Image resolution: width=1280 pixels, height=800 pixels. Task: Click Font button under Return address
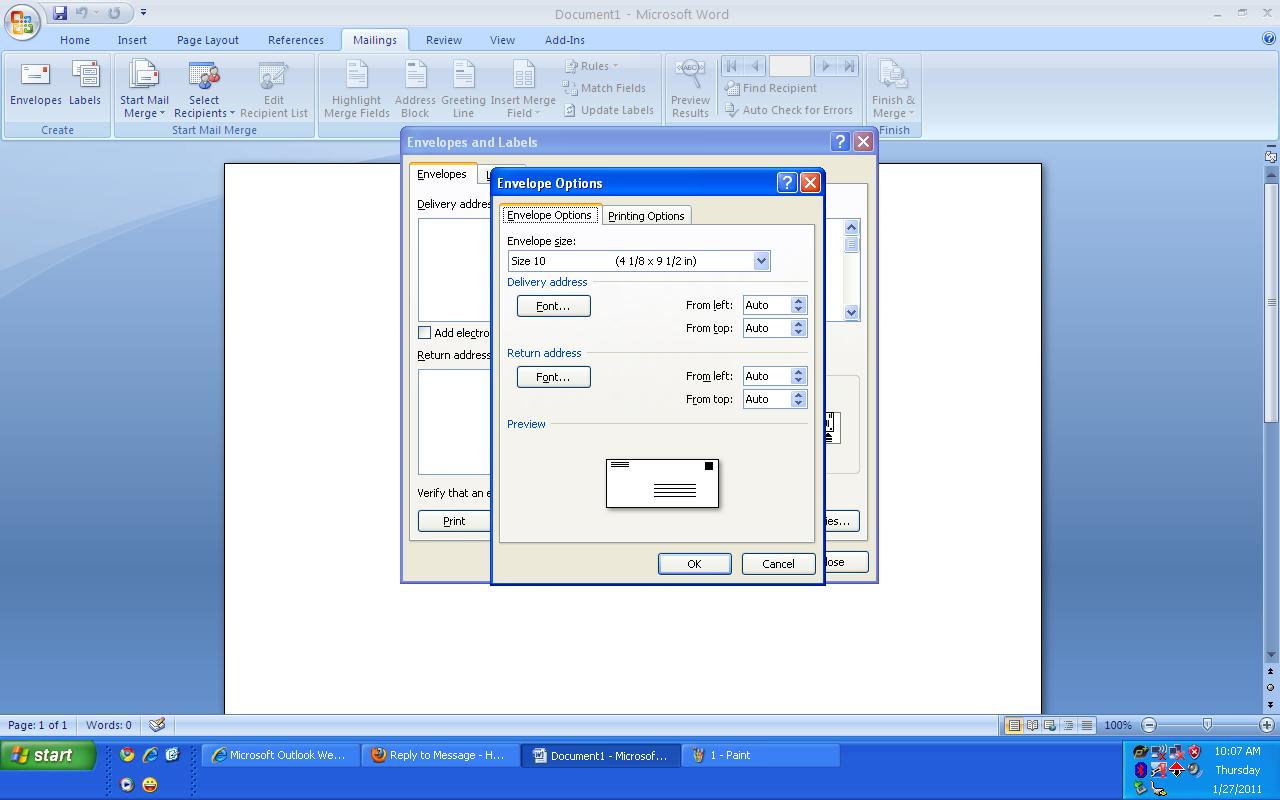(553, 377)
